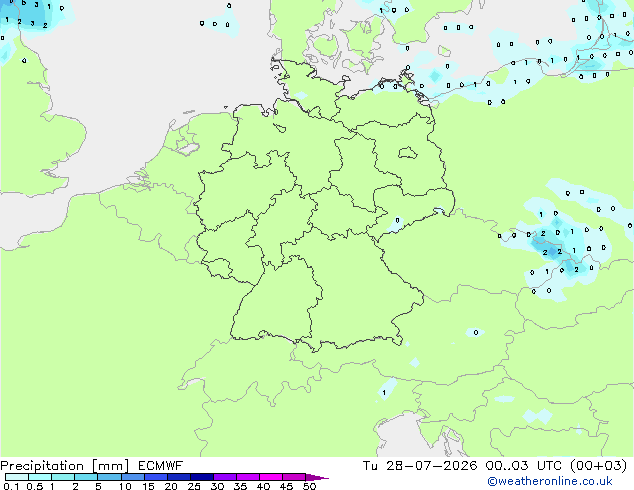This screenshot has height=490, width=634.
Task: Click the '10' legend scale value
Action: click(125, 486)
